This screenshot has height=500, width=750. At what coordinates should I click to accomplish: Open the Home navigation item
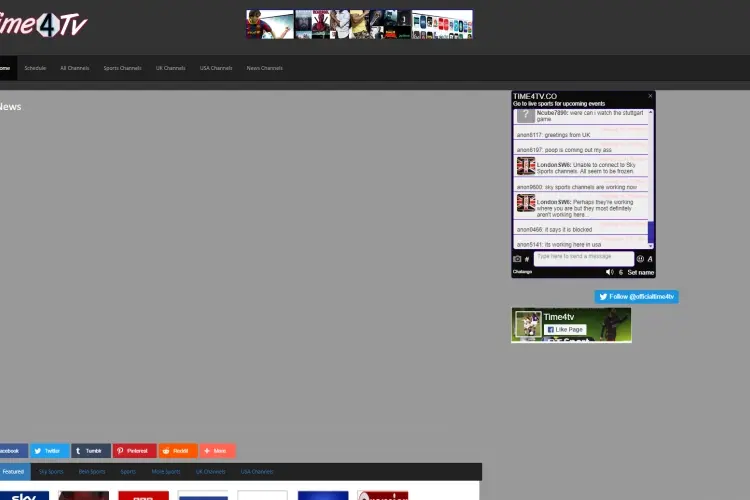tap(8, 68)
